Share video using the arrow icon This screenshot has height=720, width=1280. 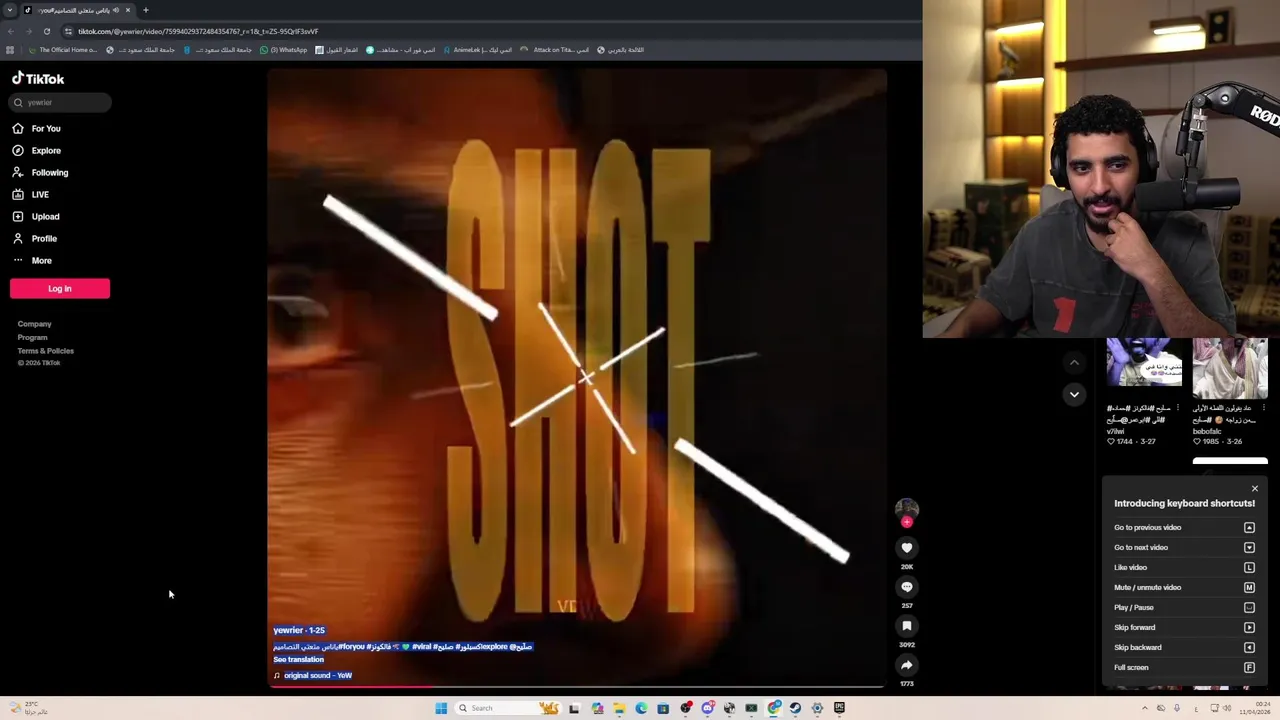[x=907, y=665]
